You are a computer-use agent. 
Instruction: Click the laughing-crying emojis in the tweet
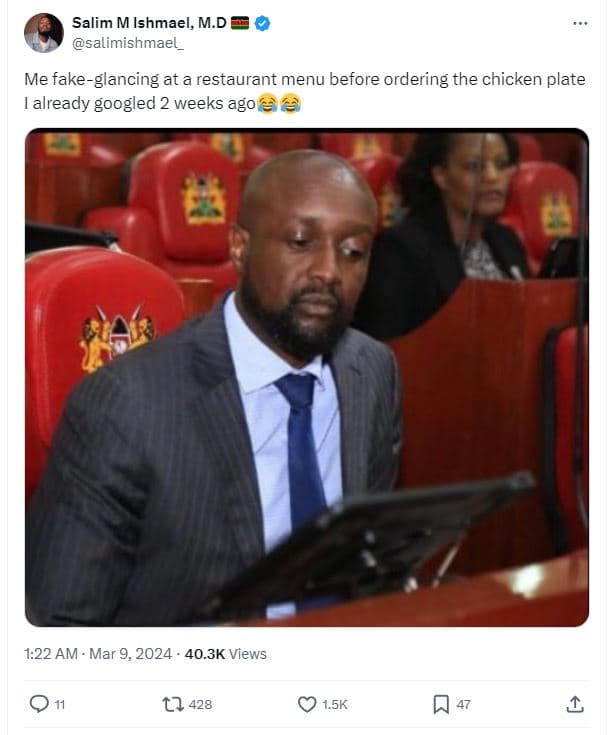coord(279,103)
